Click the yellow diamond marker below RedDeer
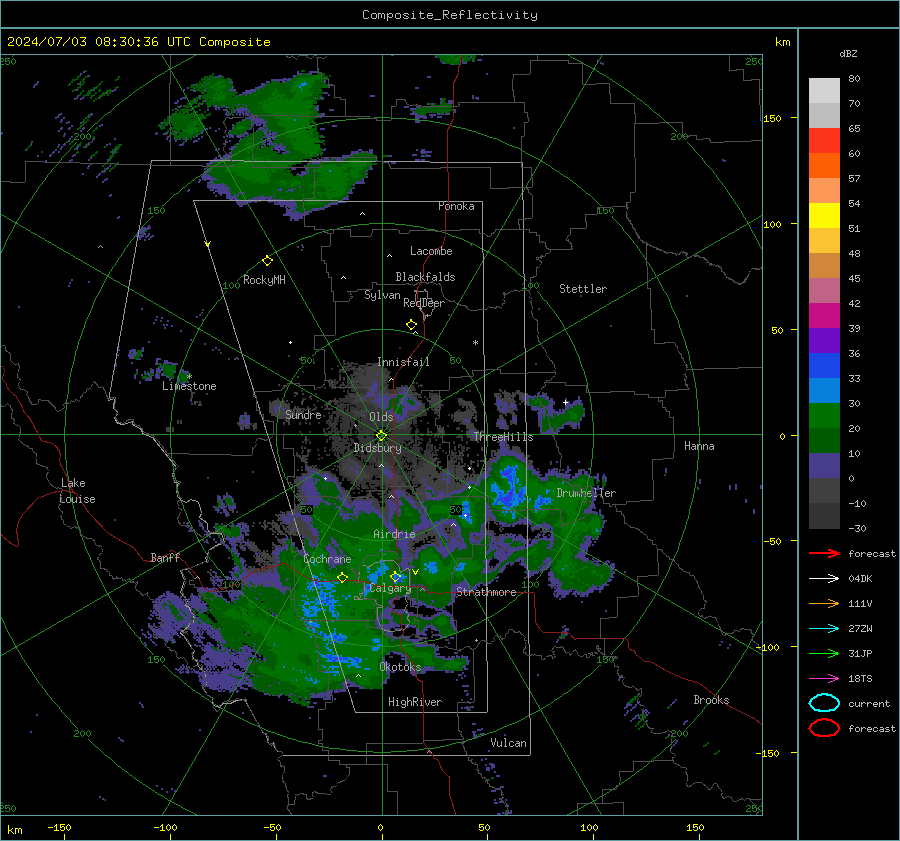The width and height of the screenshot is (900, 841). point(411,325)
